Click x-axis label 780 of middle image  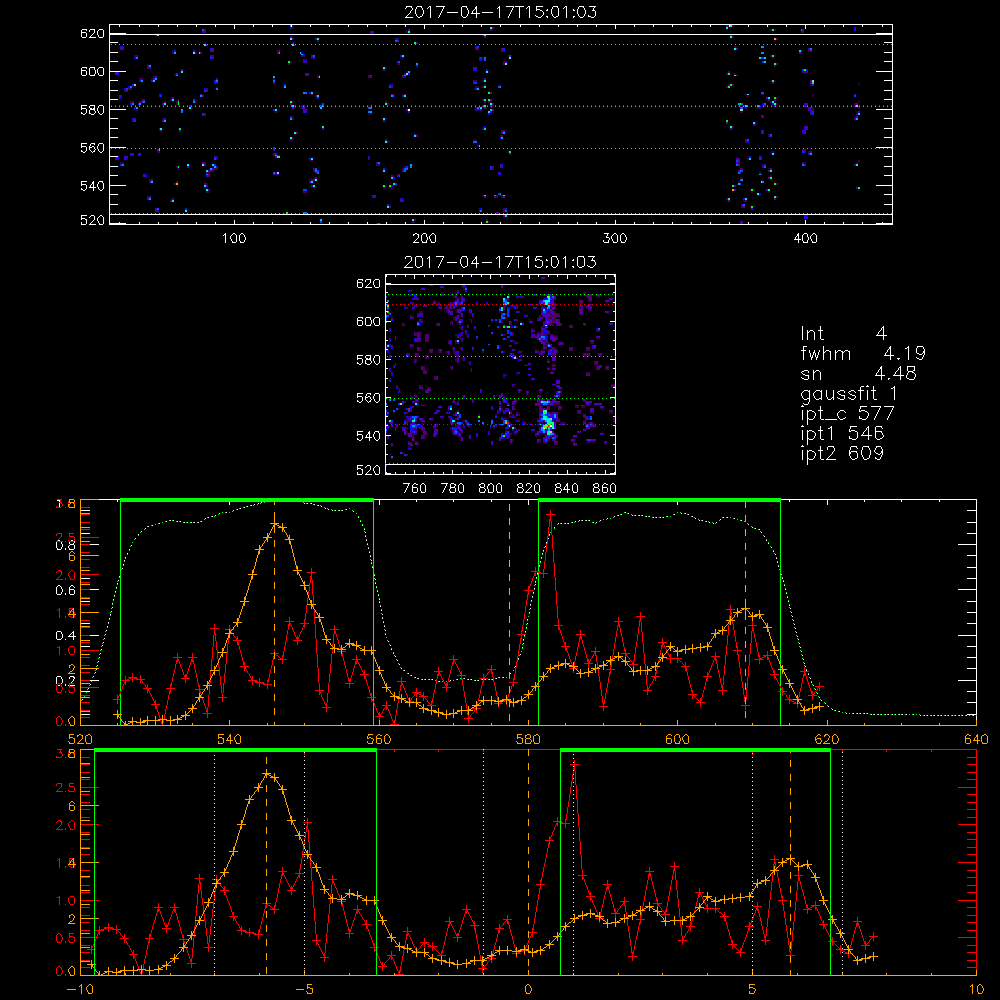coord(453,489)
